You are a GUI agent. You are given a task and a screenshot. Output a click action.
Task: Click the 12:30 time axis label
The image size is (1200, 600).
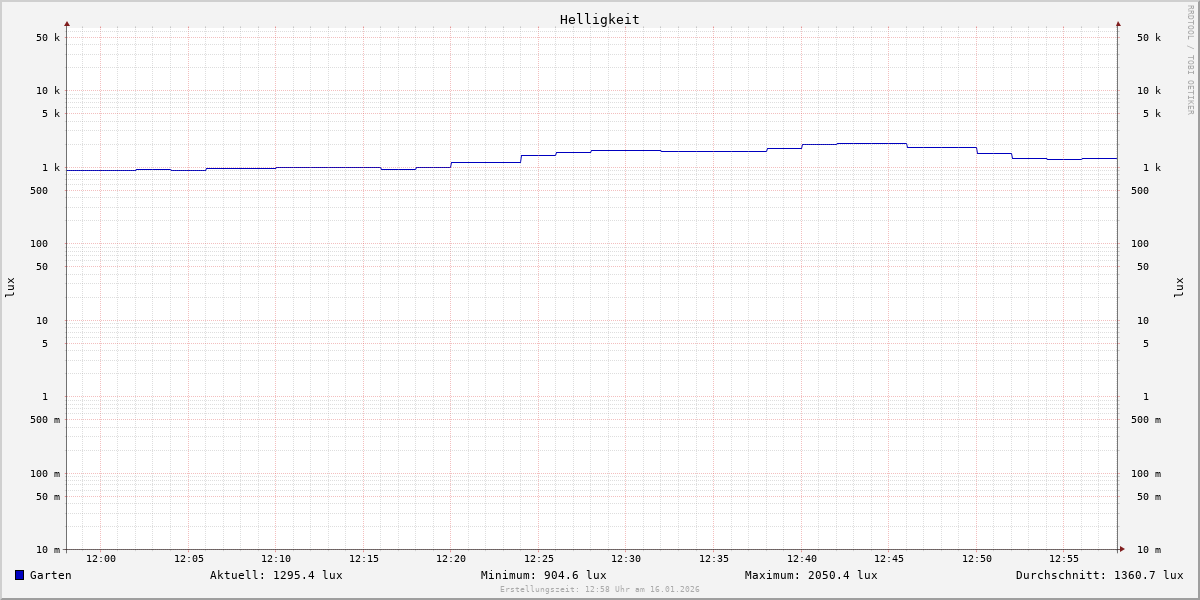click(x=626, y=559)
